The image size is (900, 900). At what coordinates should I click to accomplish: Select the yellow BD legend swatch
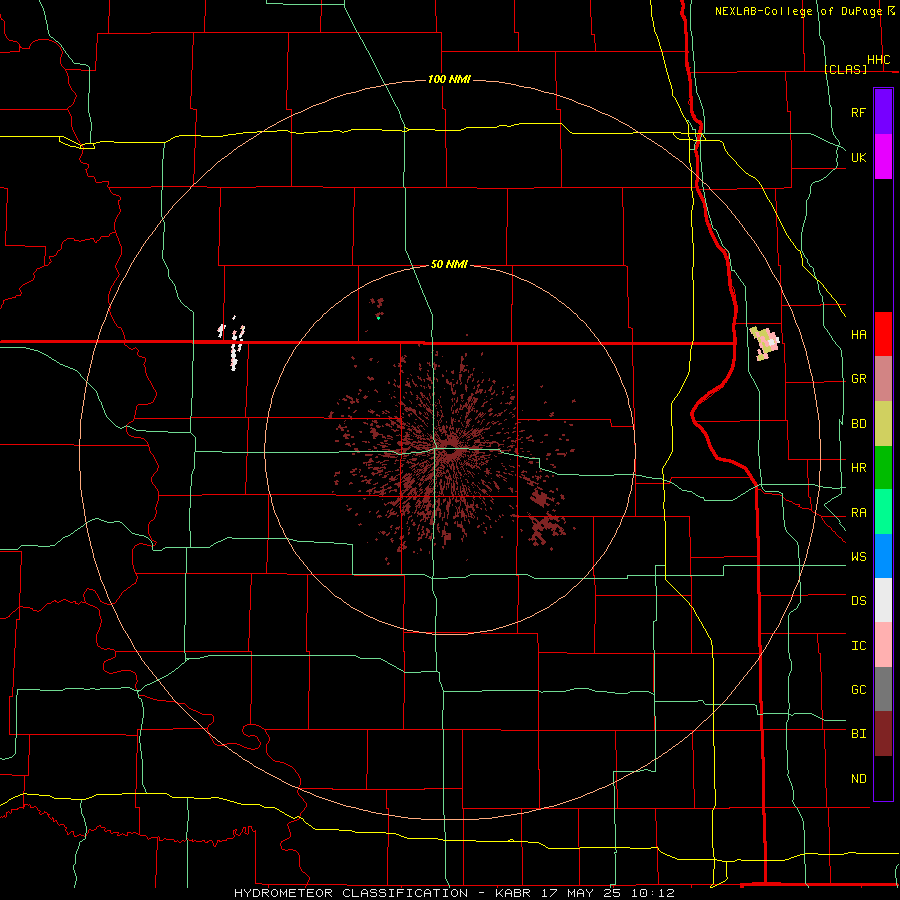click(x=883, y=424)
